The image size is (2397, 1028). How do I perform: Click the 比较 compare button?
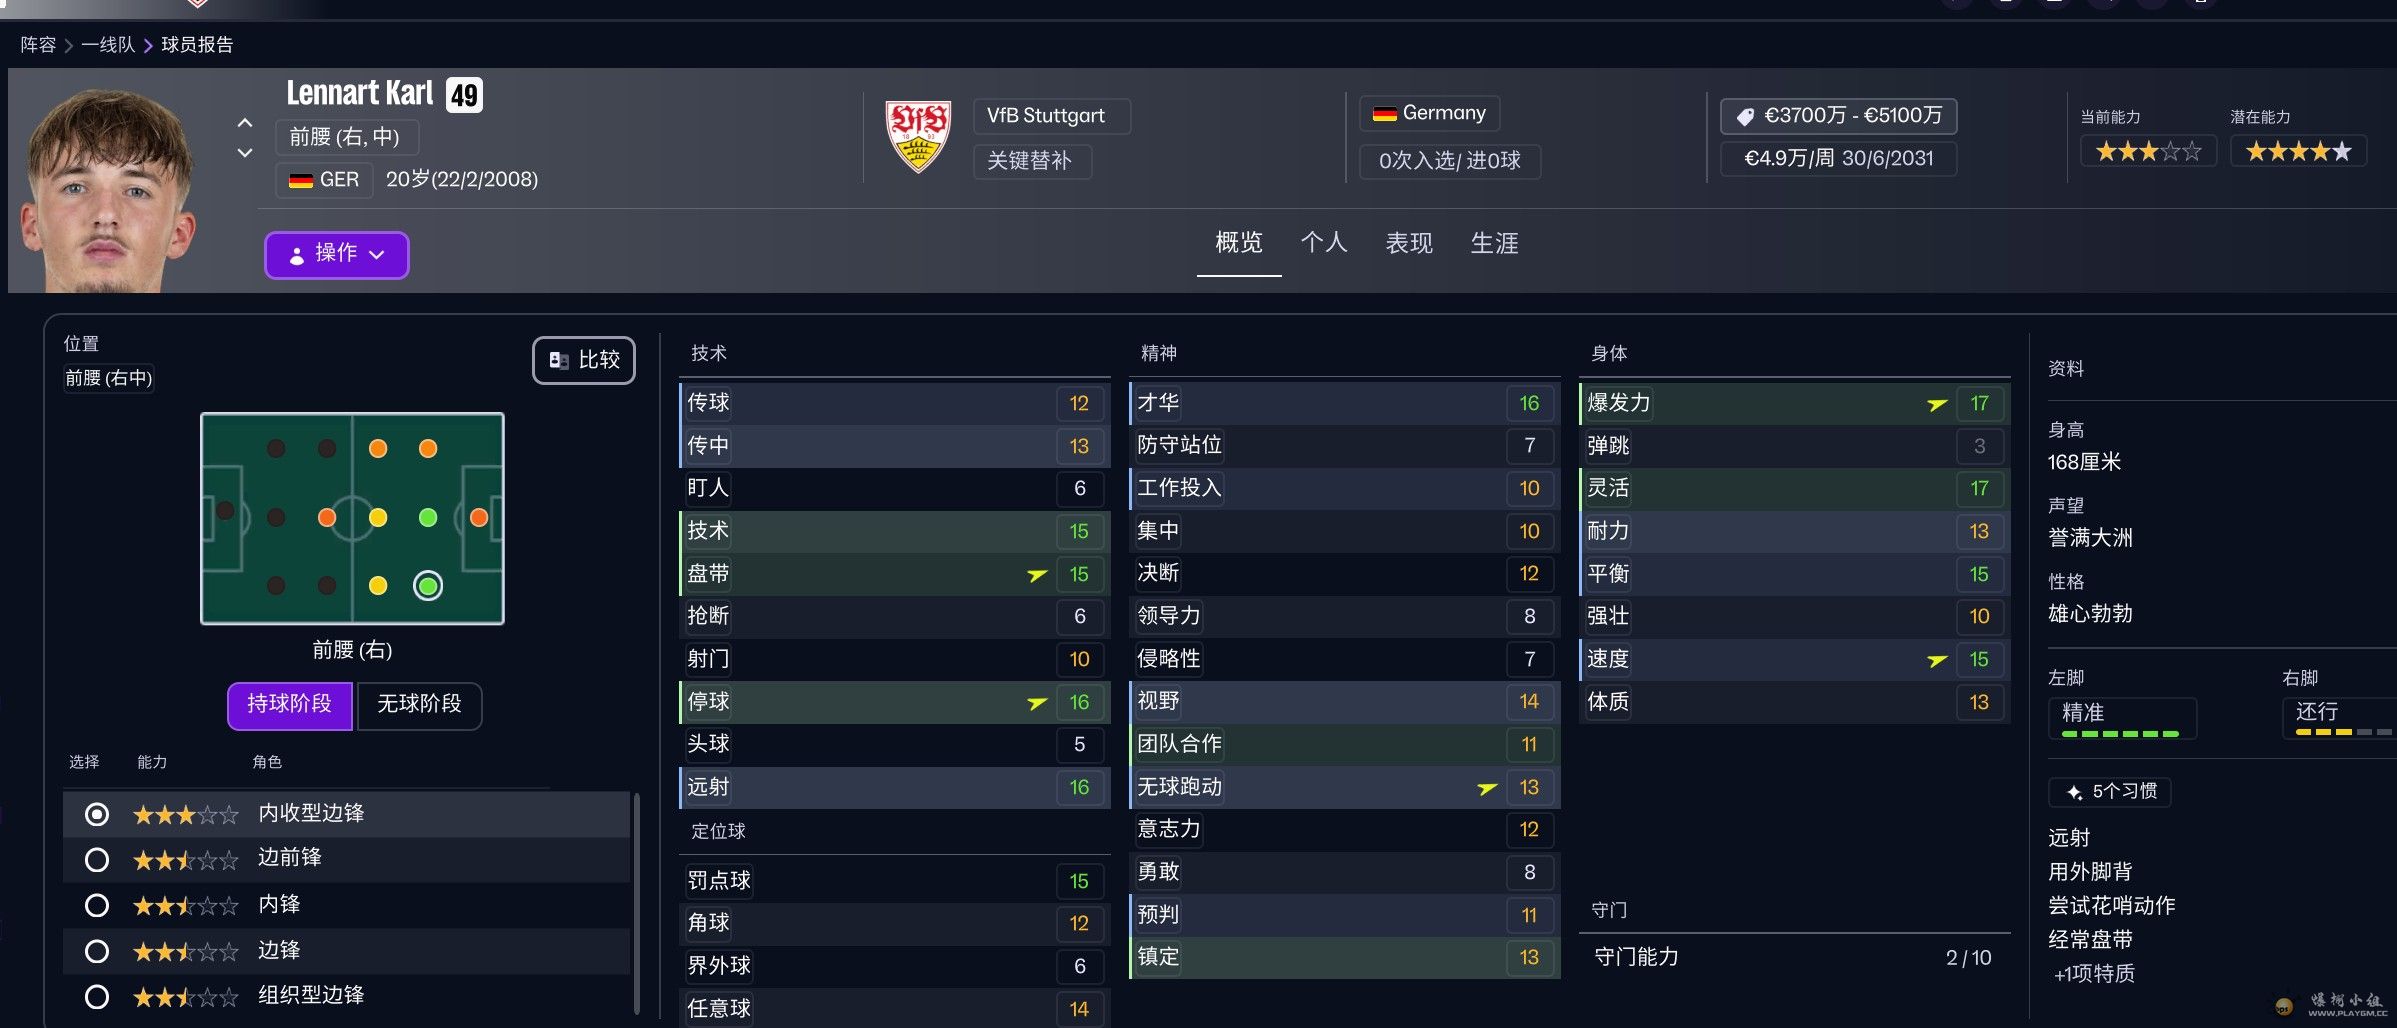[x=584, y=360]
